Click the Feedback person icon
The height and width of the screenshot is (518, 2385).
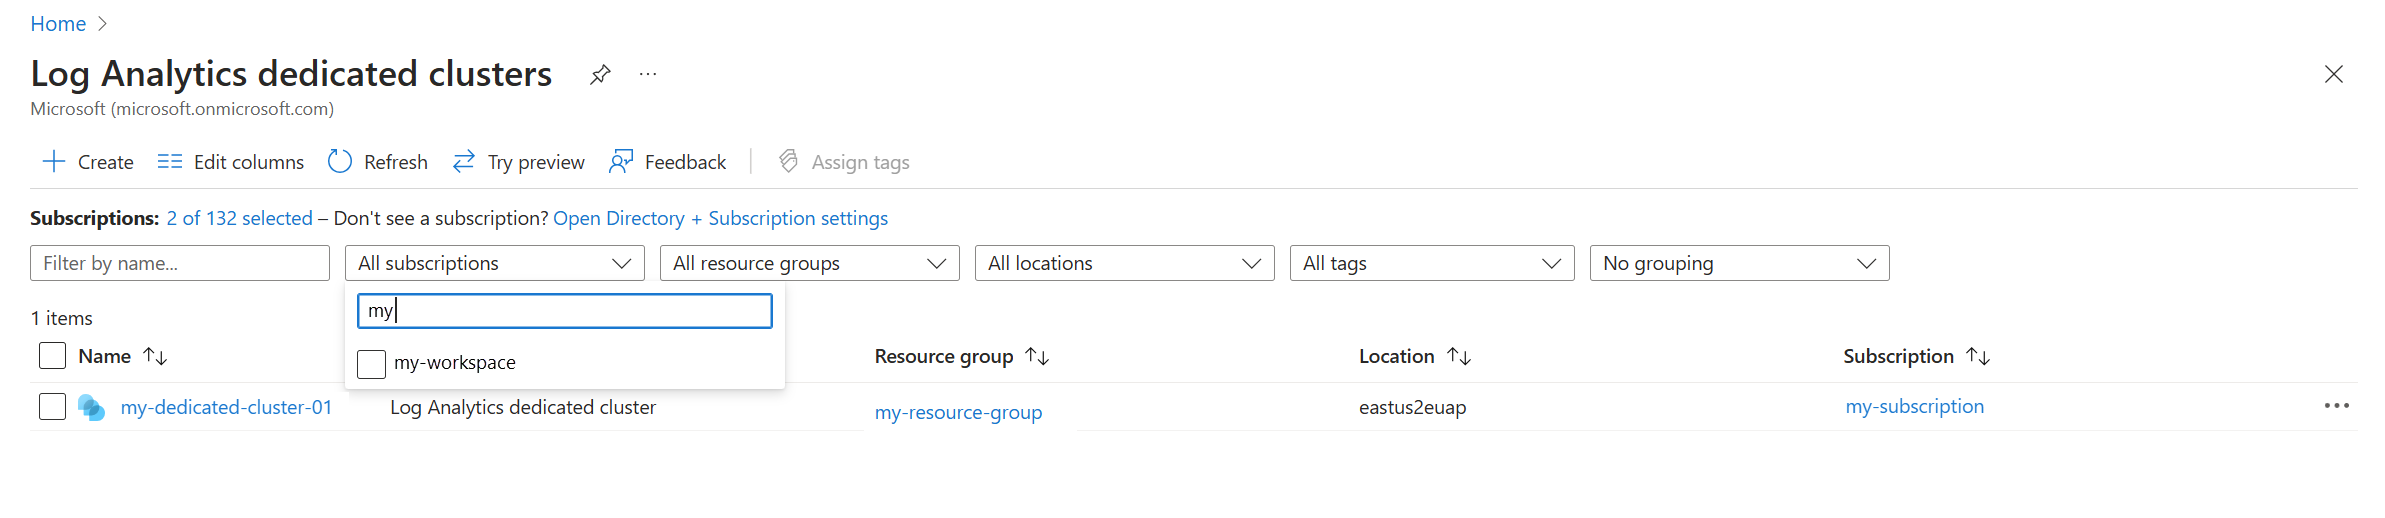pos(621,162)
